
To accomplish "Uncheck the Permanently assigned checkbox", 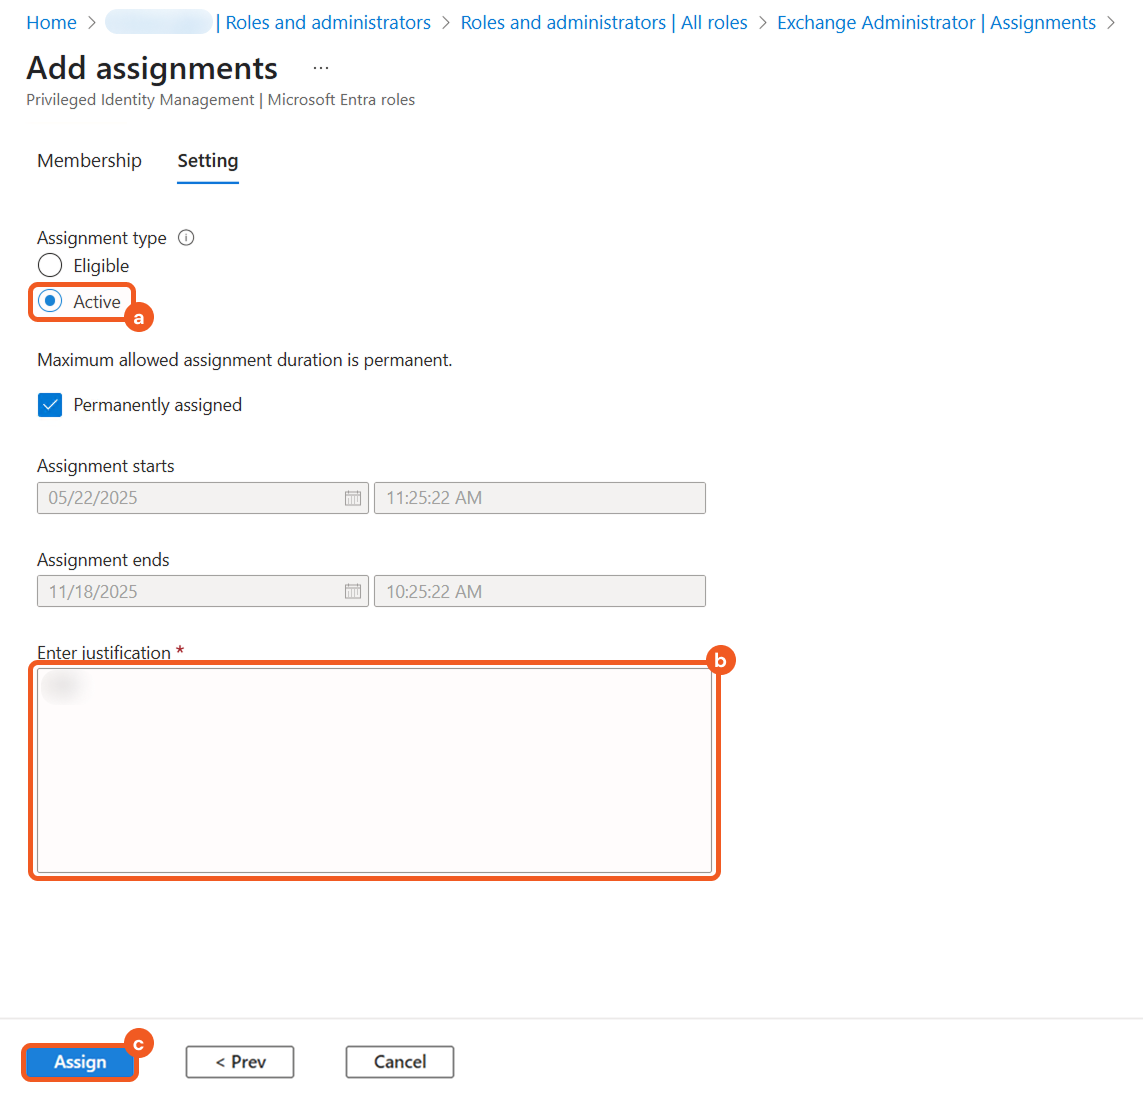I will (50, 405).
